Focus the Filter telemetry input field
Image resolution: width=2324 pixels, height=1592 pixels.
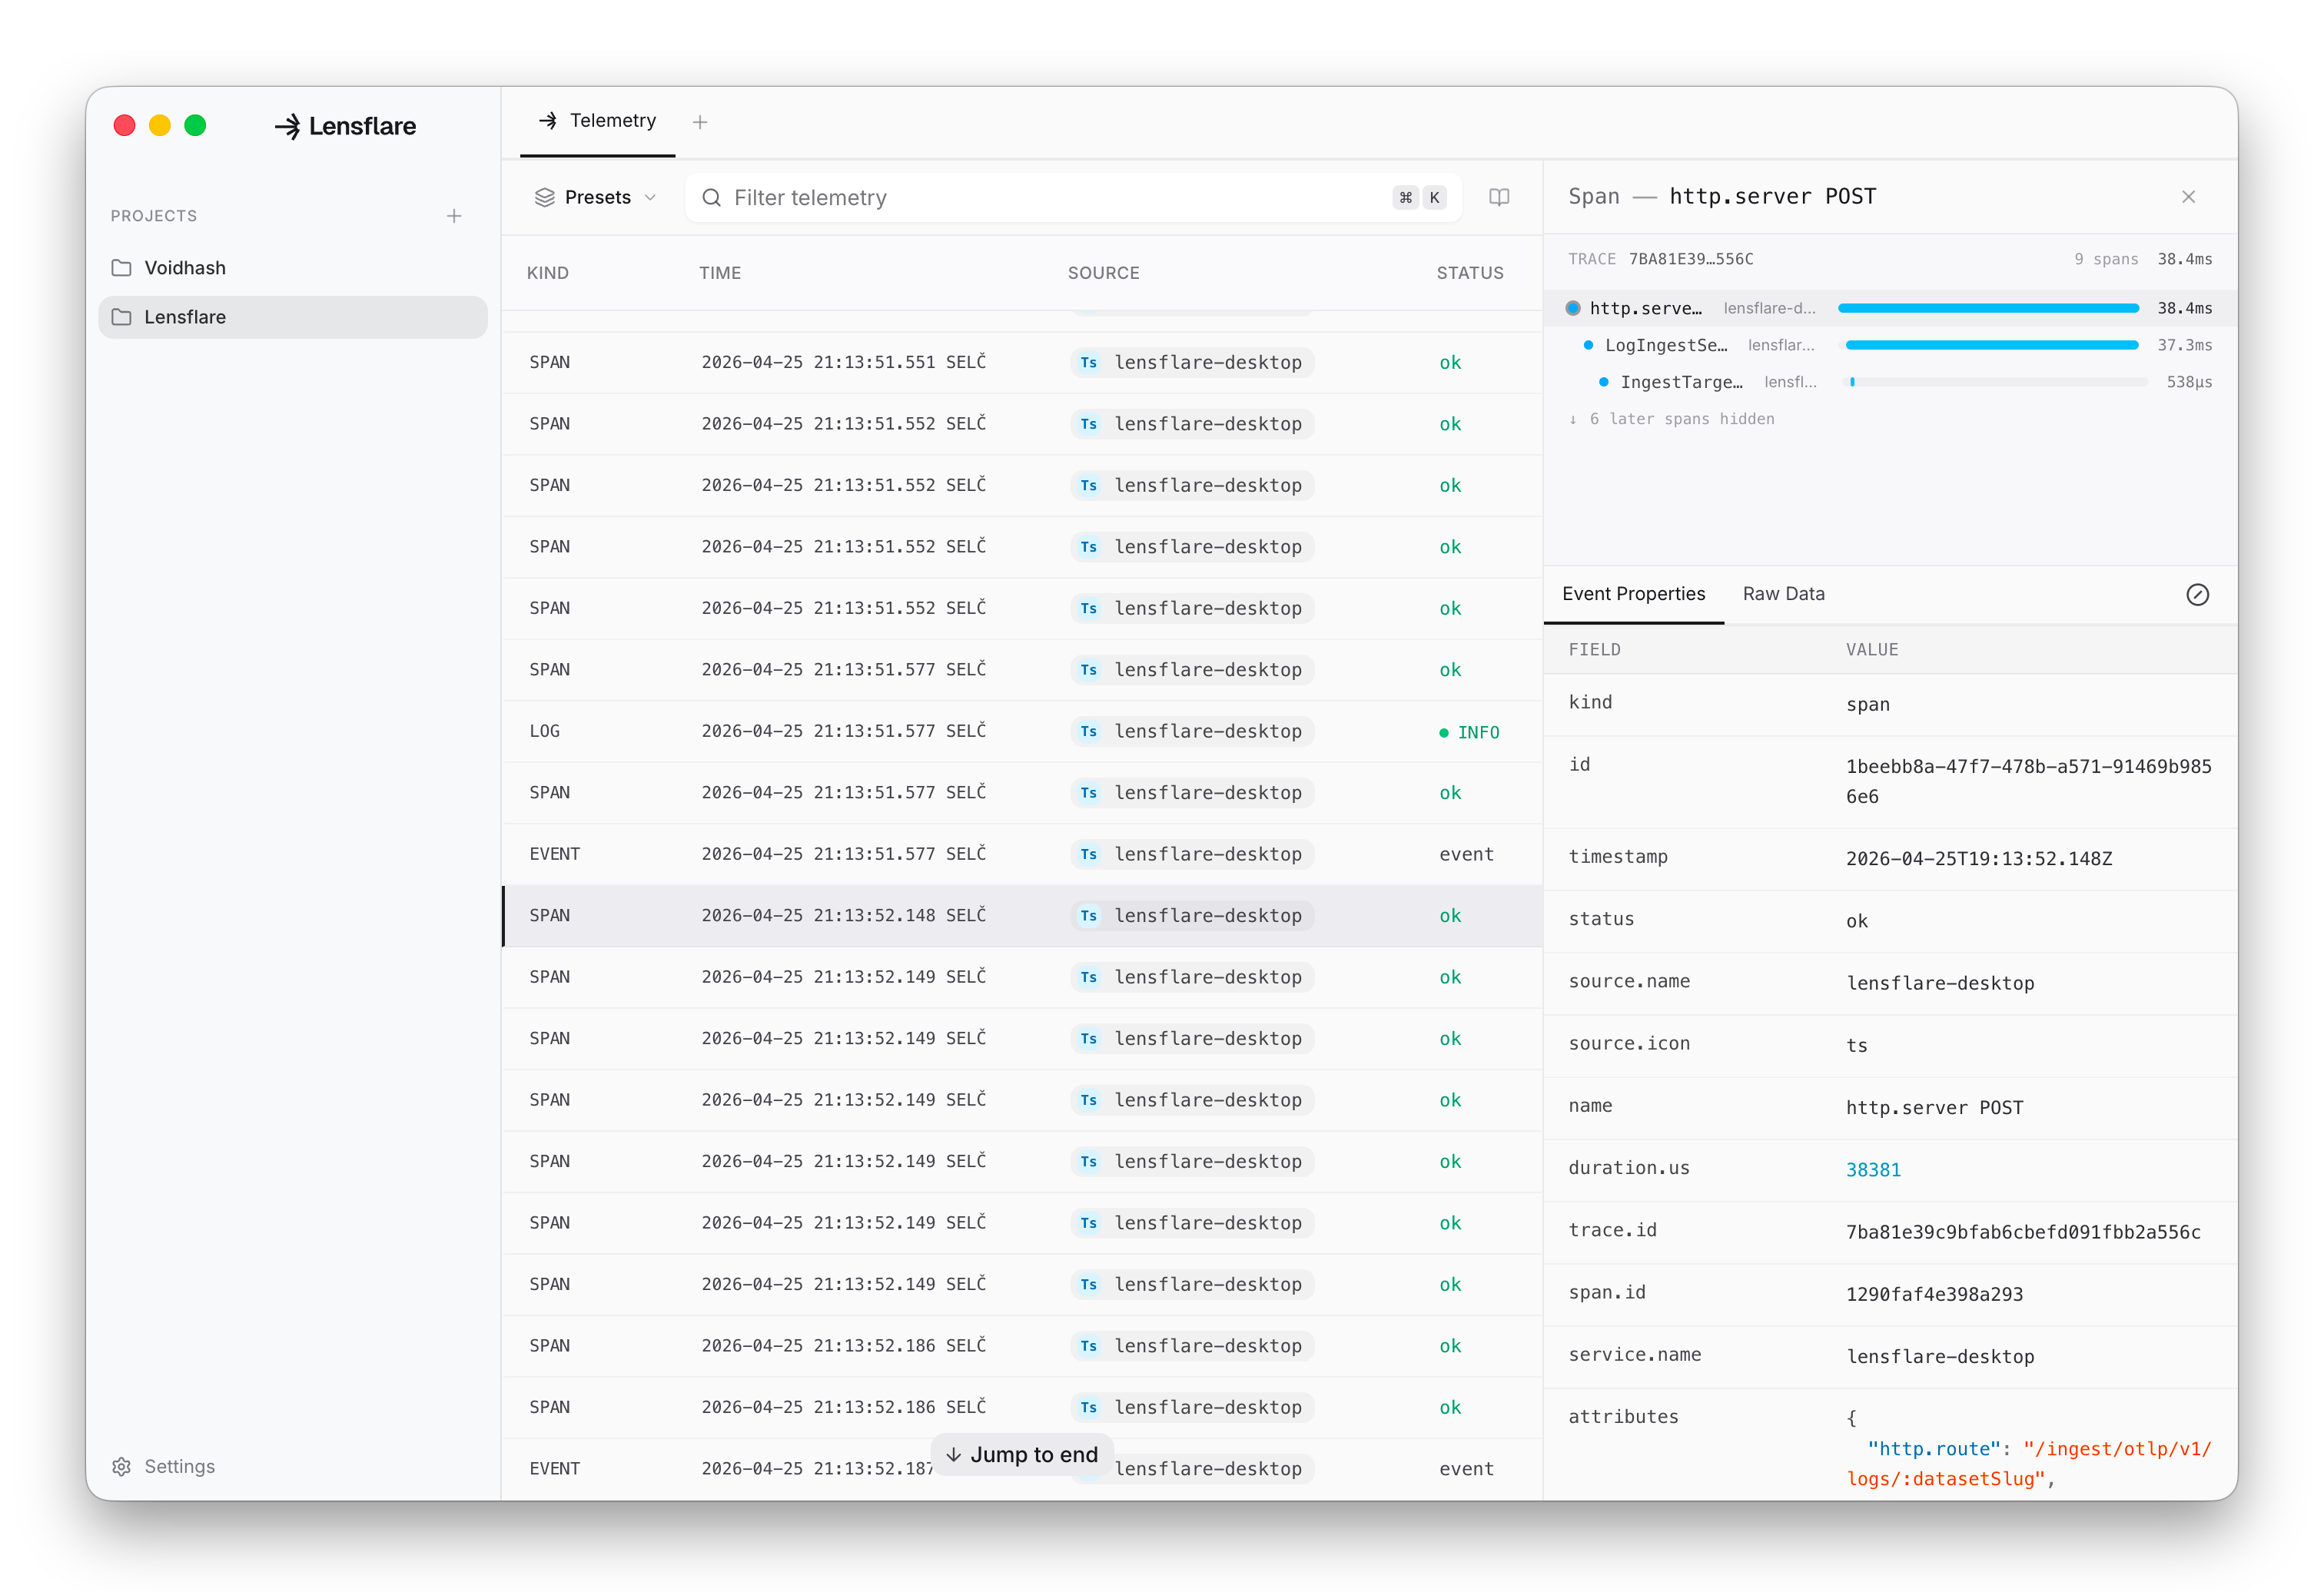(1050, 198)
